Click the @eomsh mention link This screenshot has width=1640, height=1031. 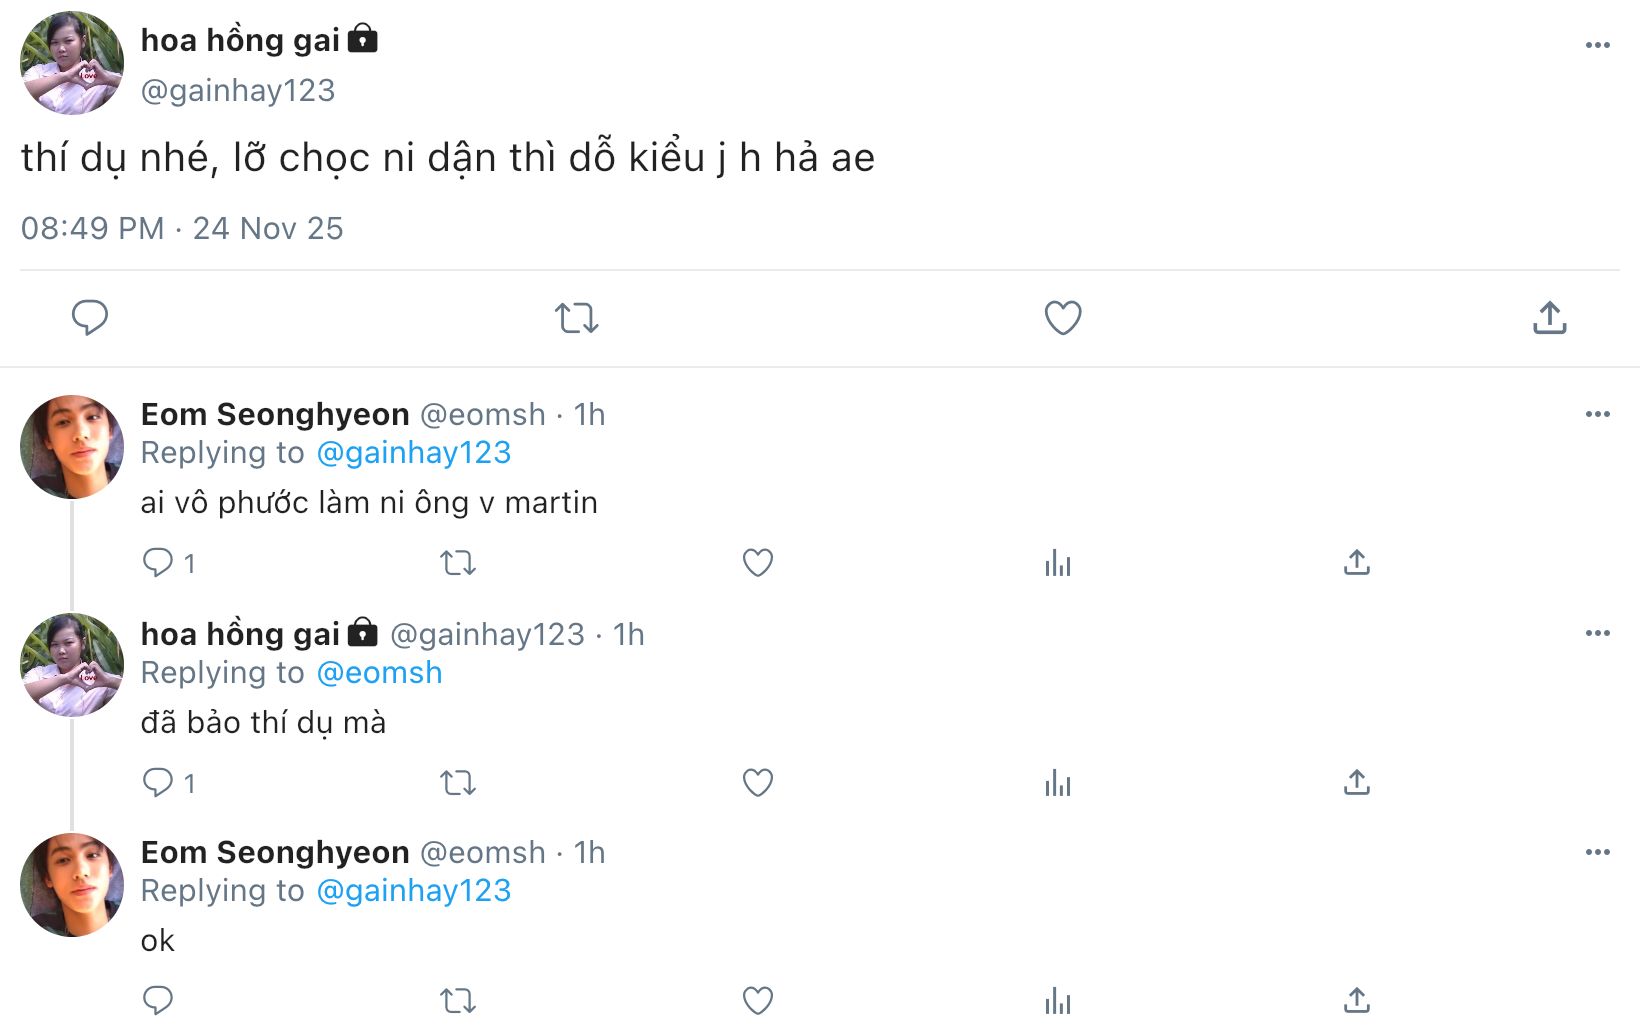(379, 673)
